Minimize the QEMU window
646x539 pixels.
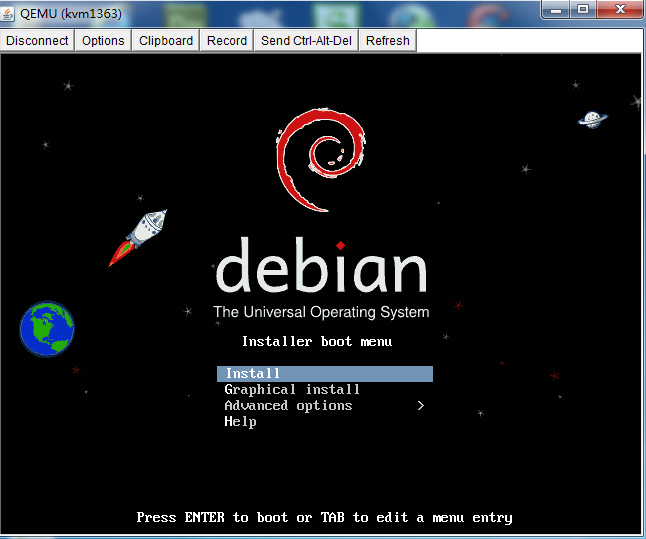556,9
